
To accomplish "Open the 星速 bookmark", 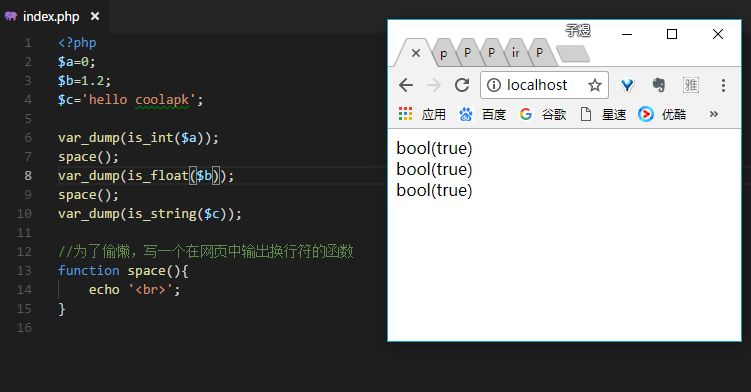I will click(603, 114).
